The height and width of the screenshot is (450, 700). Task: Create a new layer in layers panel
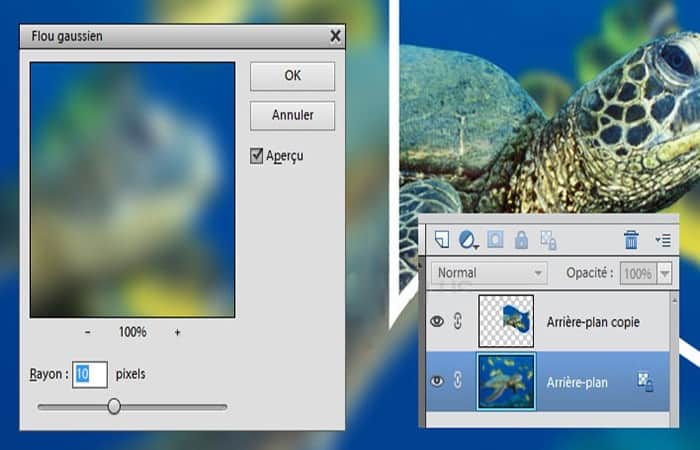[x=442, y=240]
